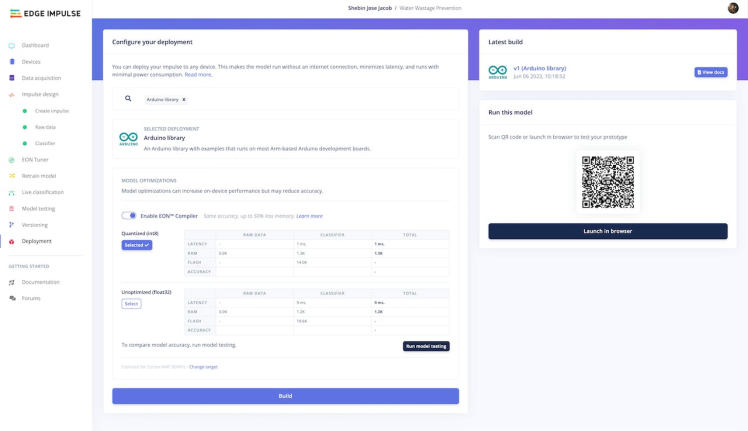Click the Arduino logo in Latest build
This screenshot has width=748, height=431.
coord(498,72)
